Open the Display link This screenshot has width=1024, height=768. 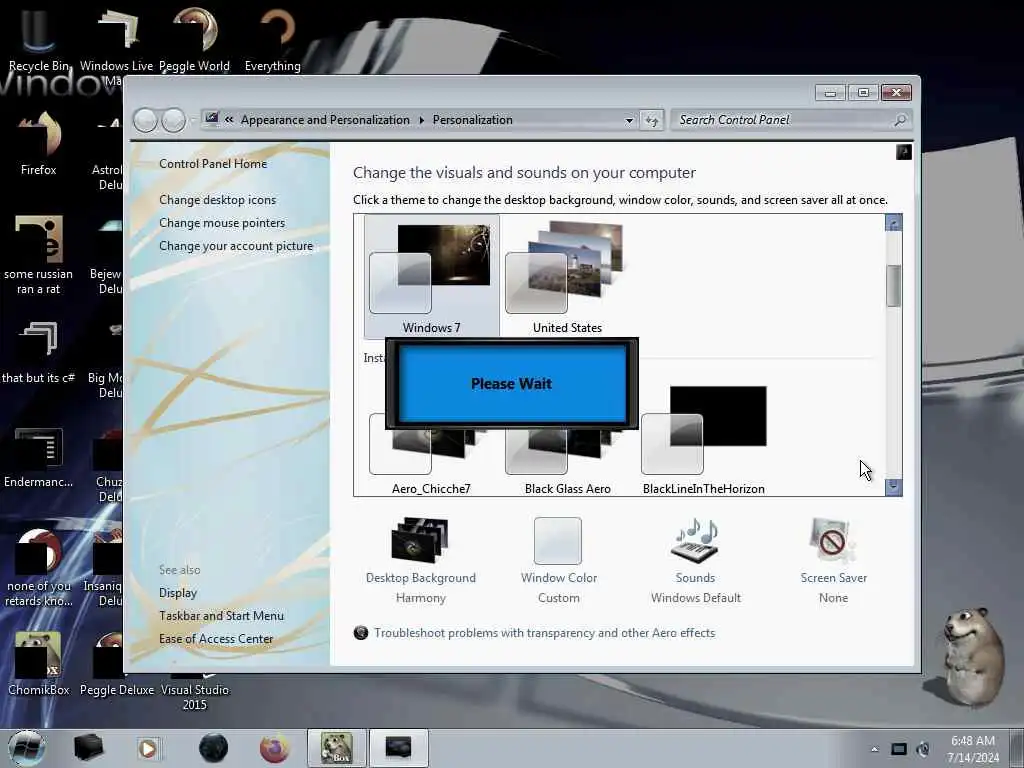coord(178,593)
